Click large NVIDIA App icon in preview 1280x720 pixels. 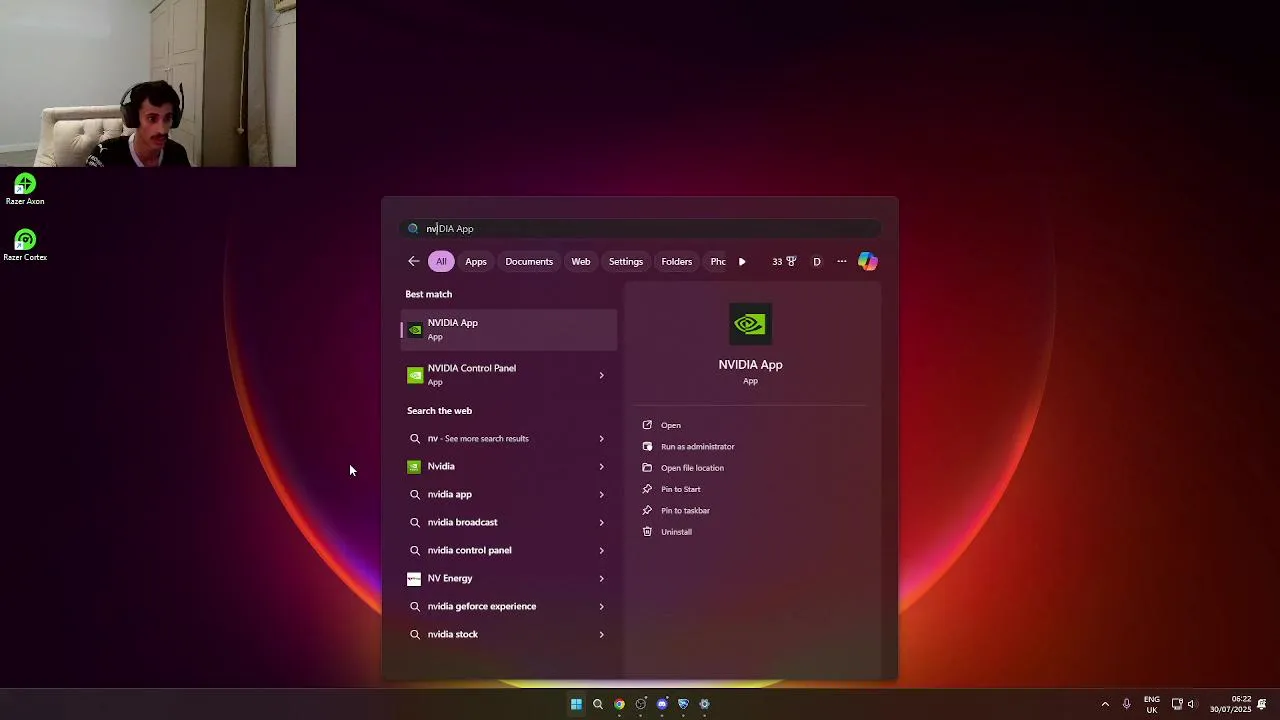click(750, 324)
